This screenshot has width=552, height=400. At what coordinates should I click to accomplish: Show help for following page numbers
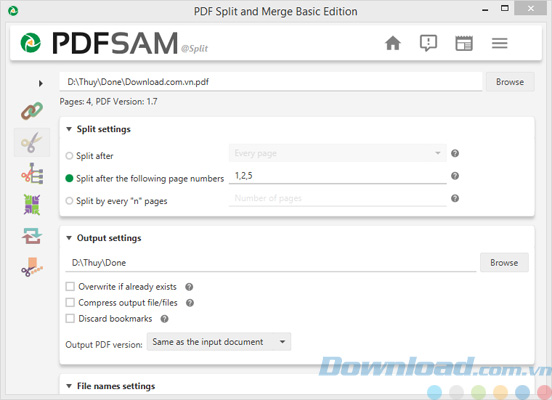point(455,176)
